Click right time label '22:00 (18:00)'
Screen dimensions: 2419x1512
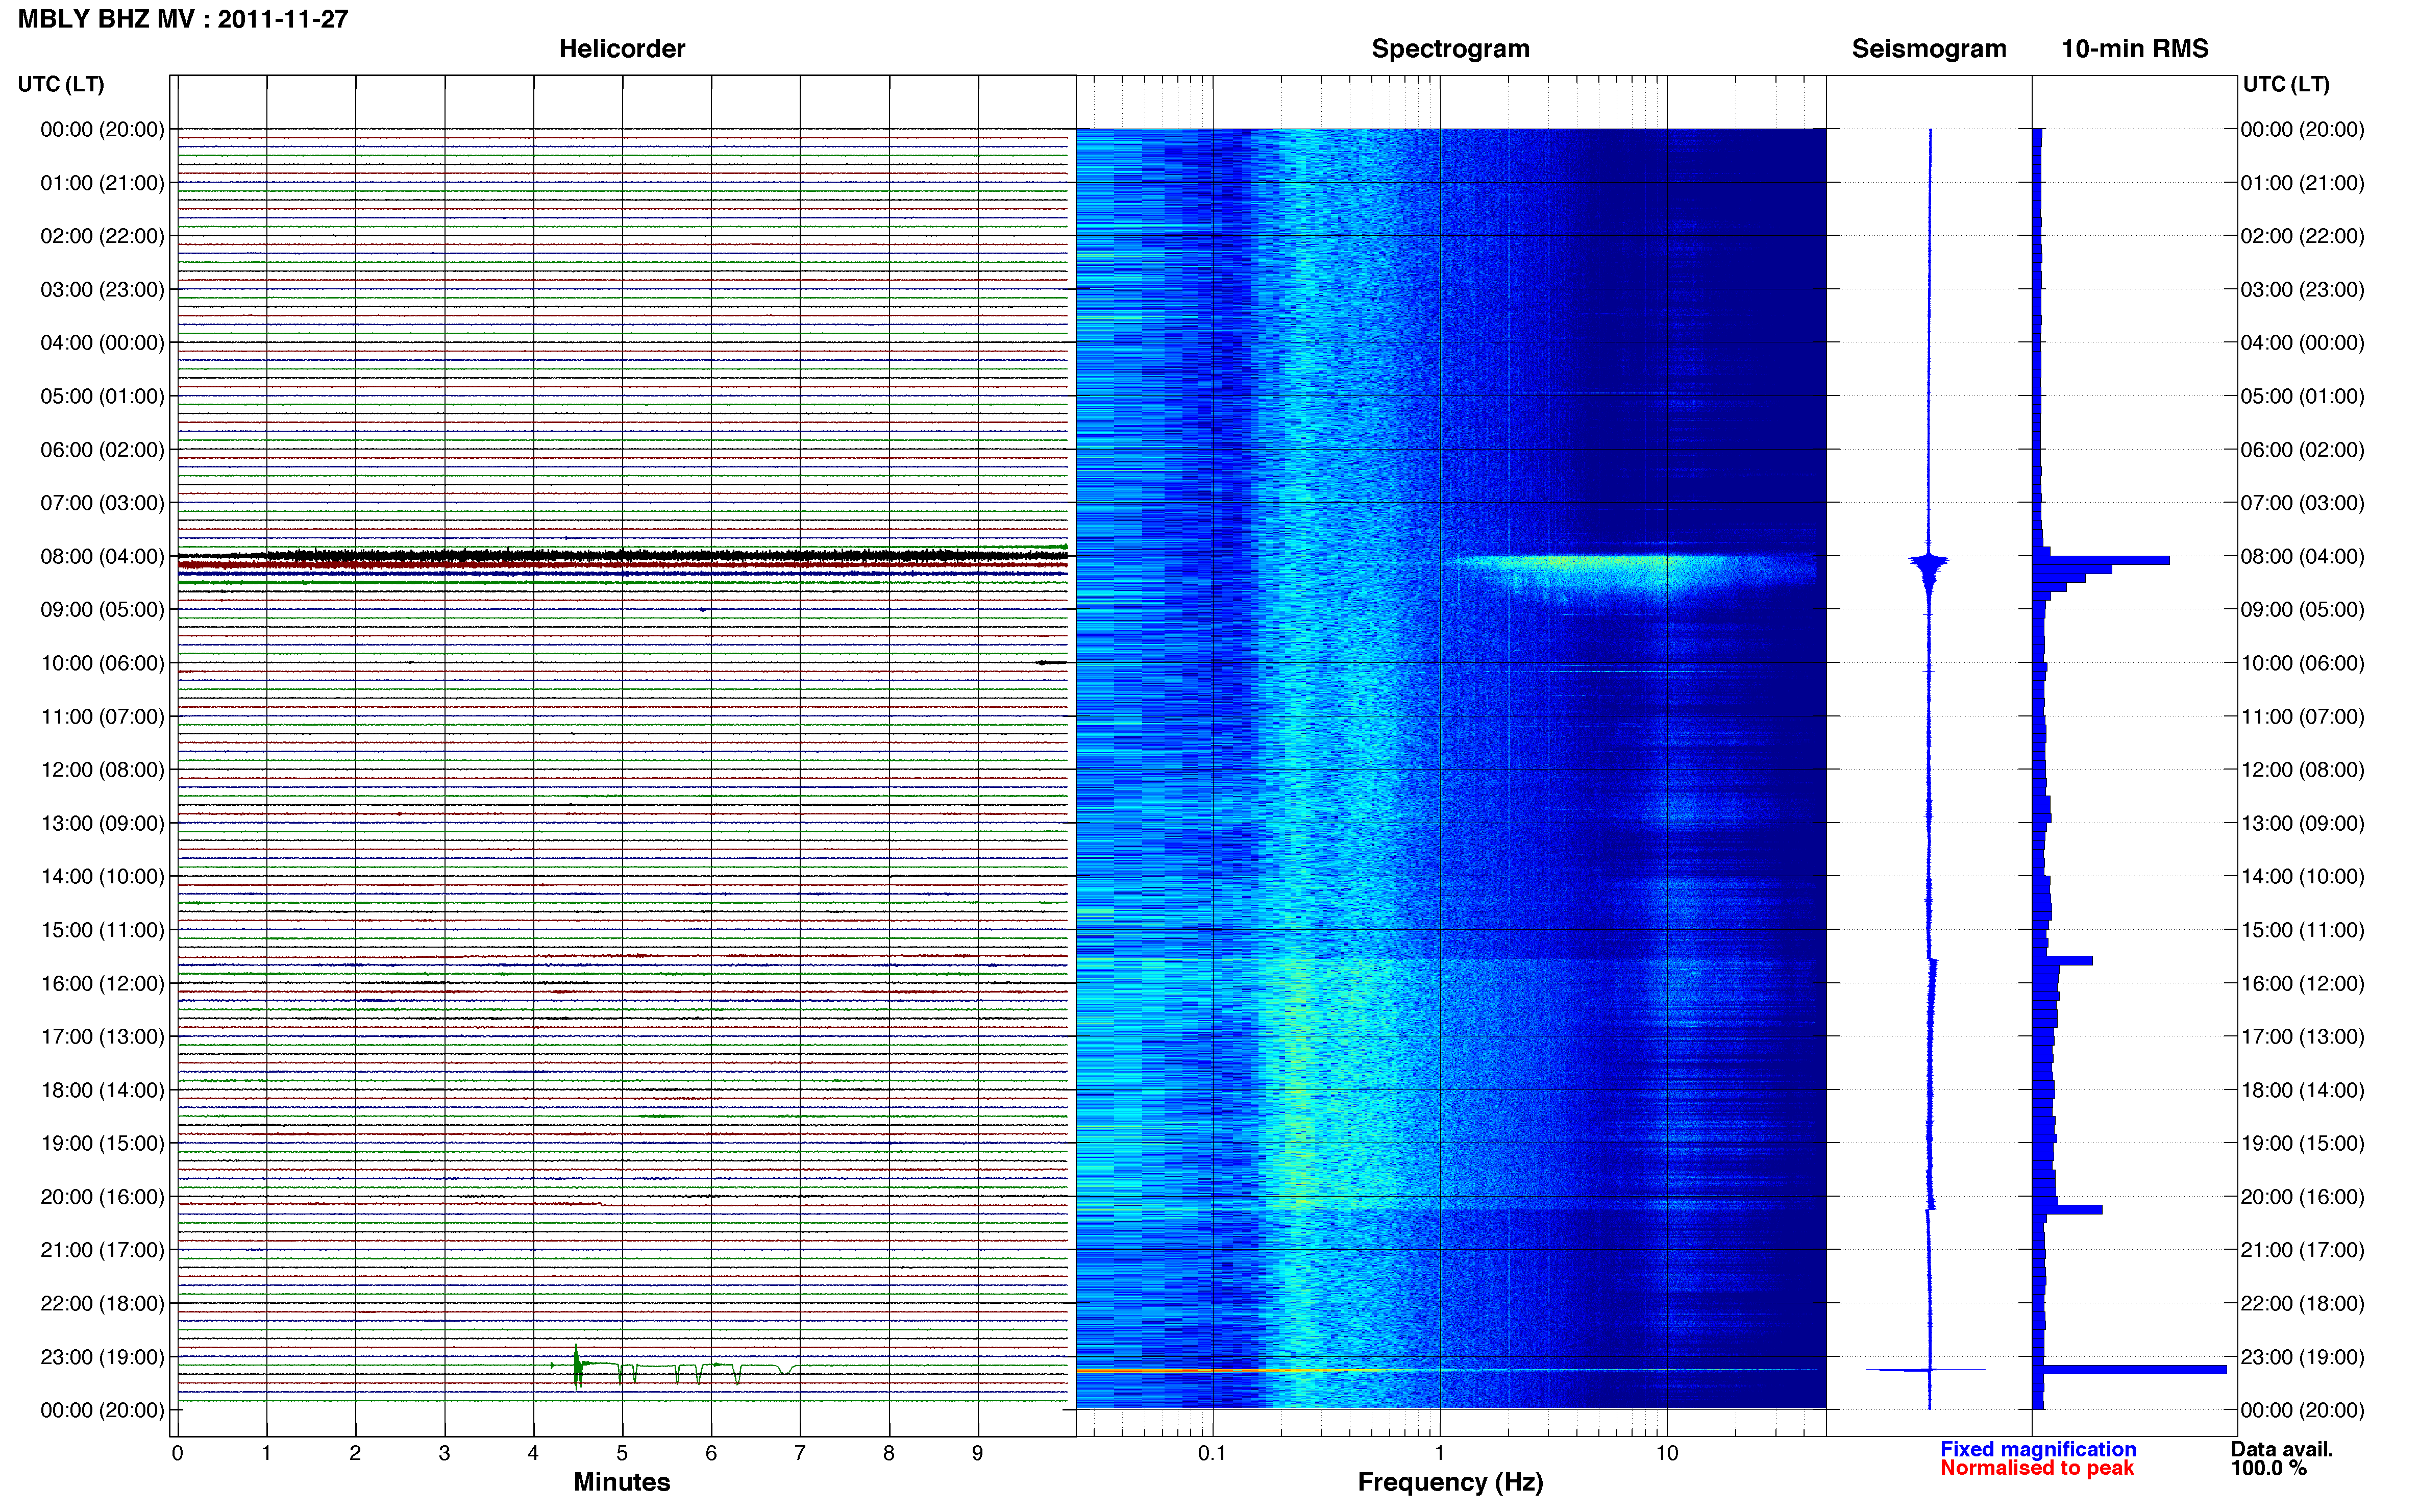click(2302, 1303)
